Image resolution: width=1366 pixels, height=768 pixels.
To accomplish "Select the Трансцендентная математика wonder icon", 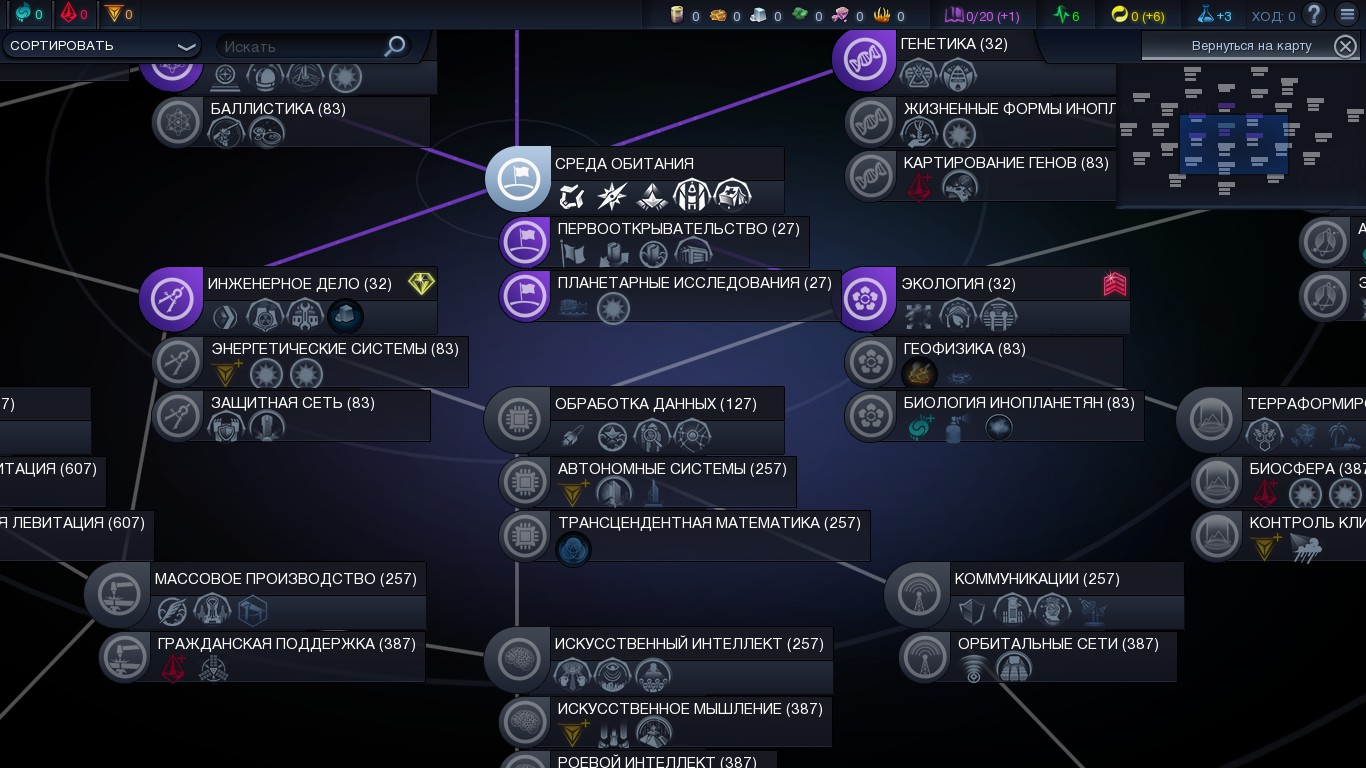I will point(573,549).
